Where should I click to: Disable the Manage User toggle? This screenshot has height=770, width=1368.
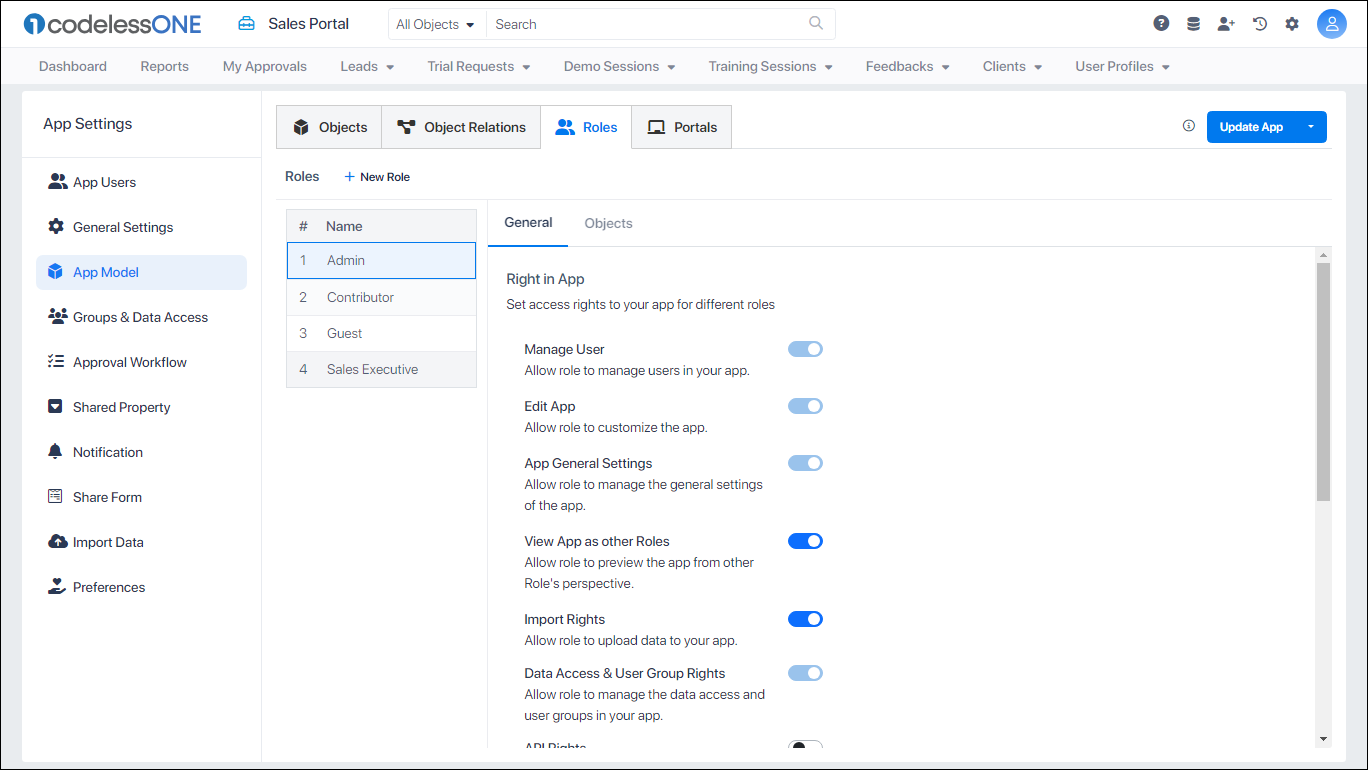(x=805, y=349)
